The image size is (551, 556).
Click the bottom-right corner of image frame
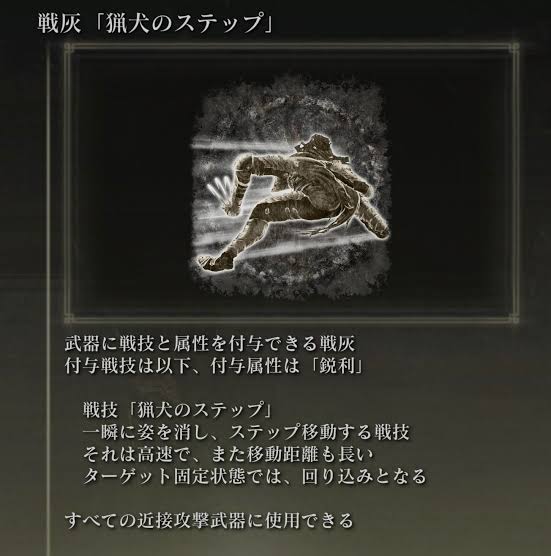coord(514,318)
